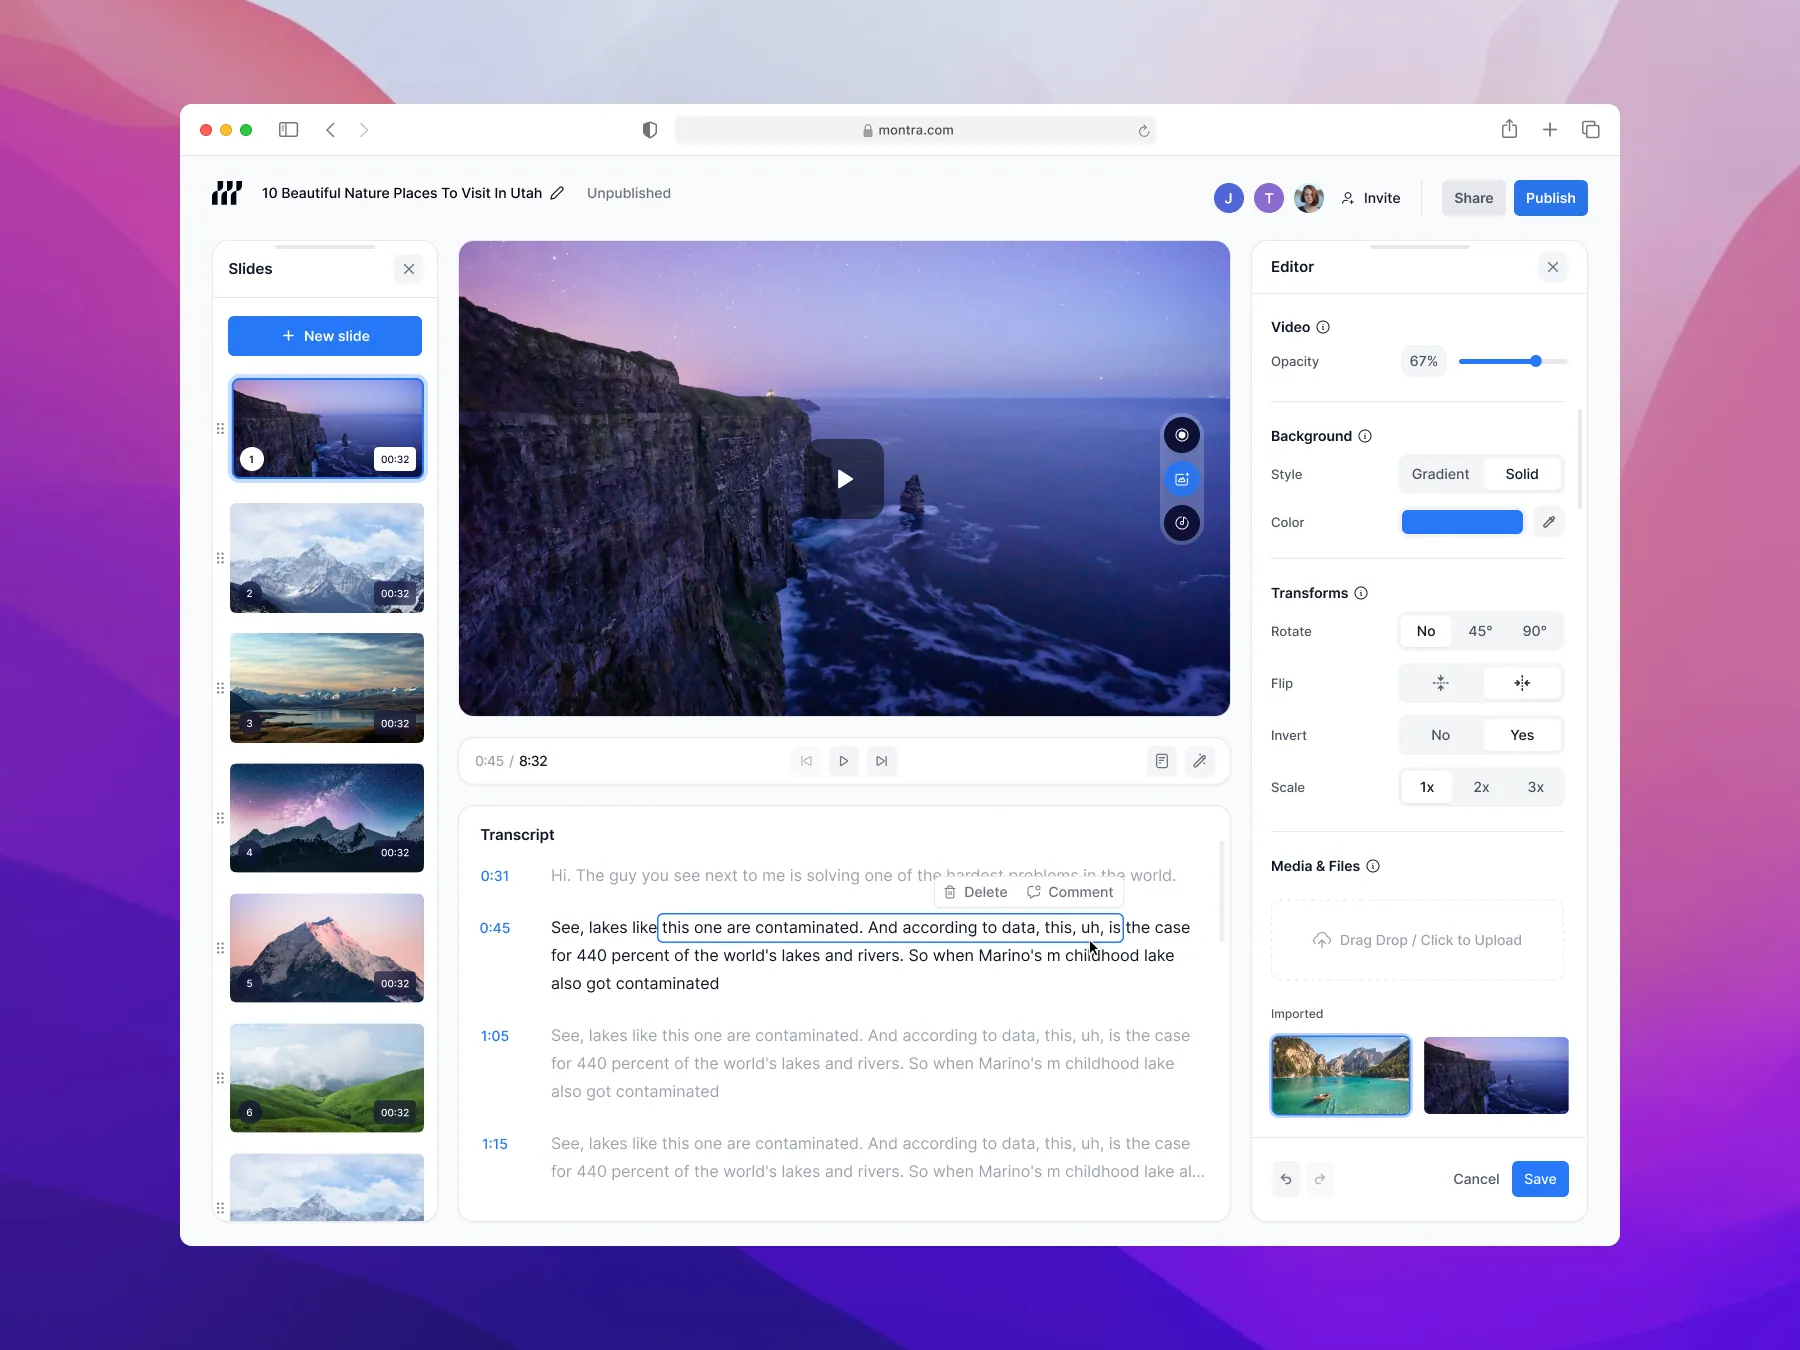Select slide 2 snowy mountain thumbnail
The width and height of the screenshot is (1800, 1350).
click(x=327, y=558)
